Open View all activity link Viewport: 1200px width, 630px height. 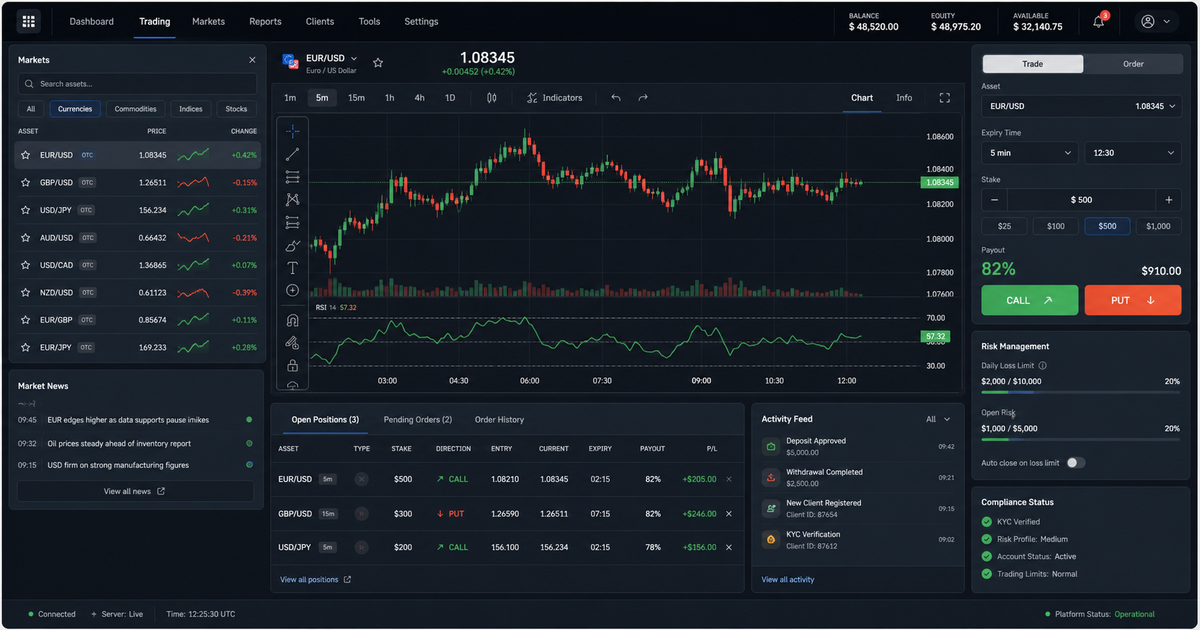coord(788,580)
